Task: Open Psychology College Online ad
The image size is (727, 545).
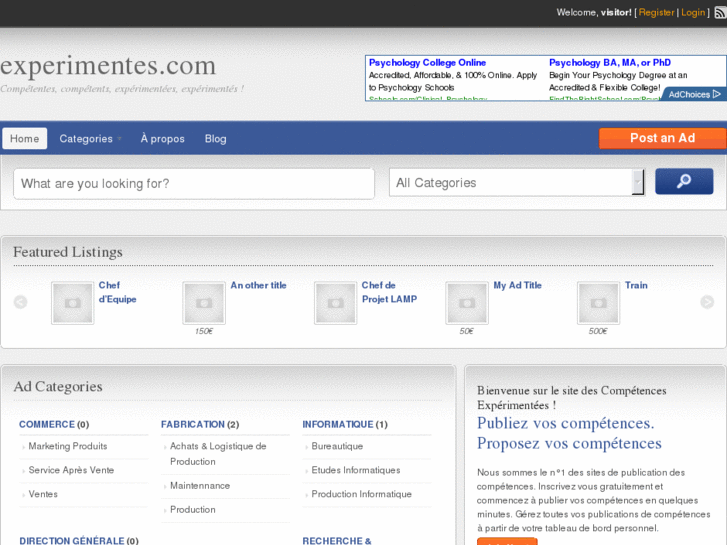Action: coord(427,63)
